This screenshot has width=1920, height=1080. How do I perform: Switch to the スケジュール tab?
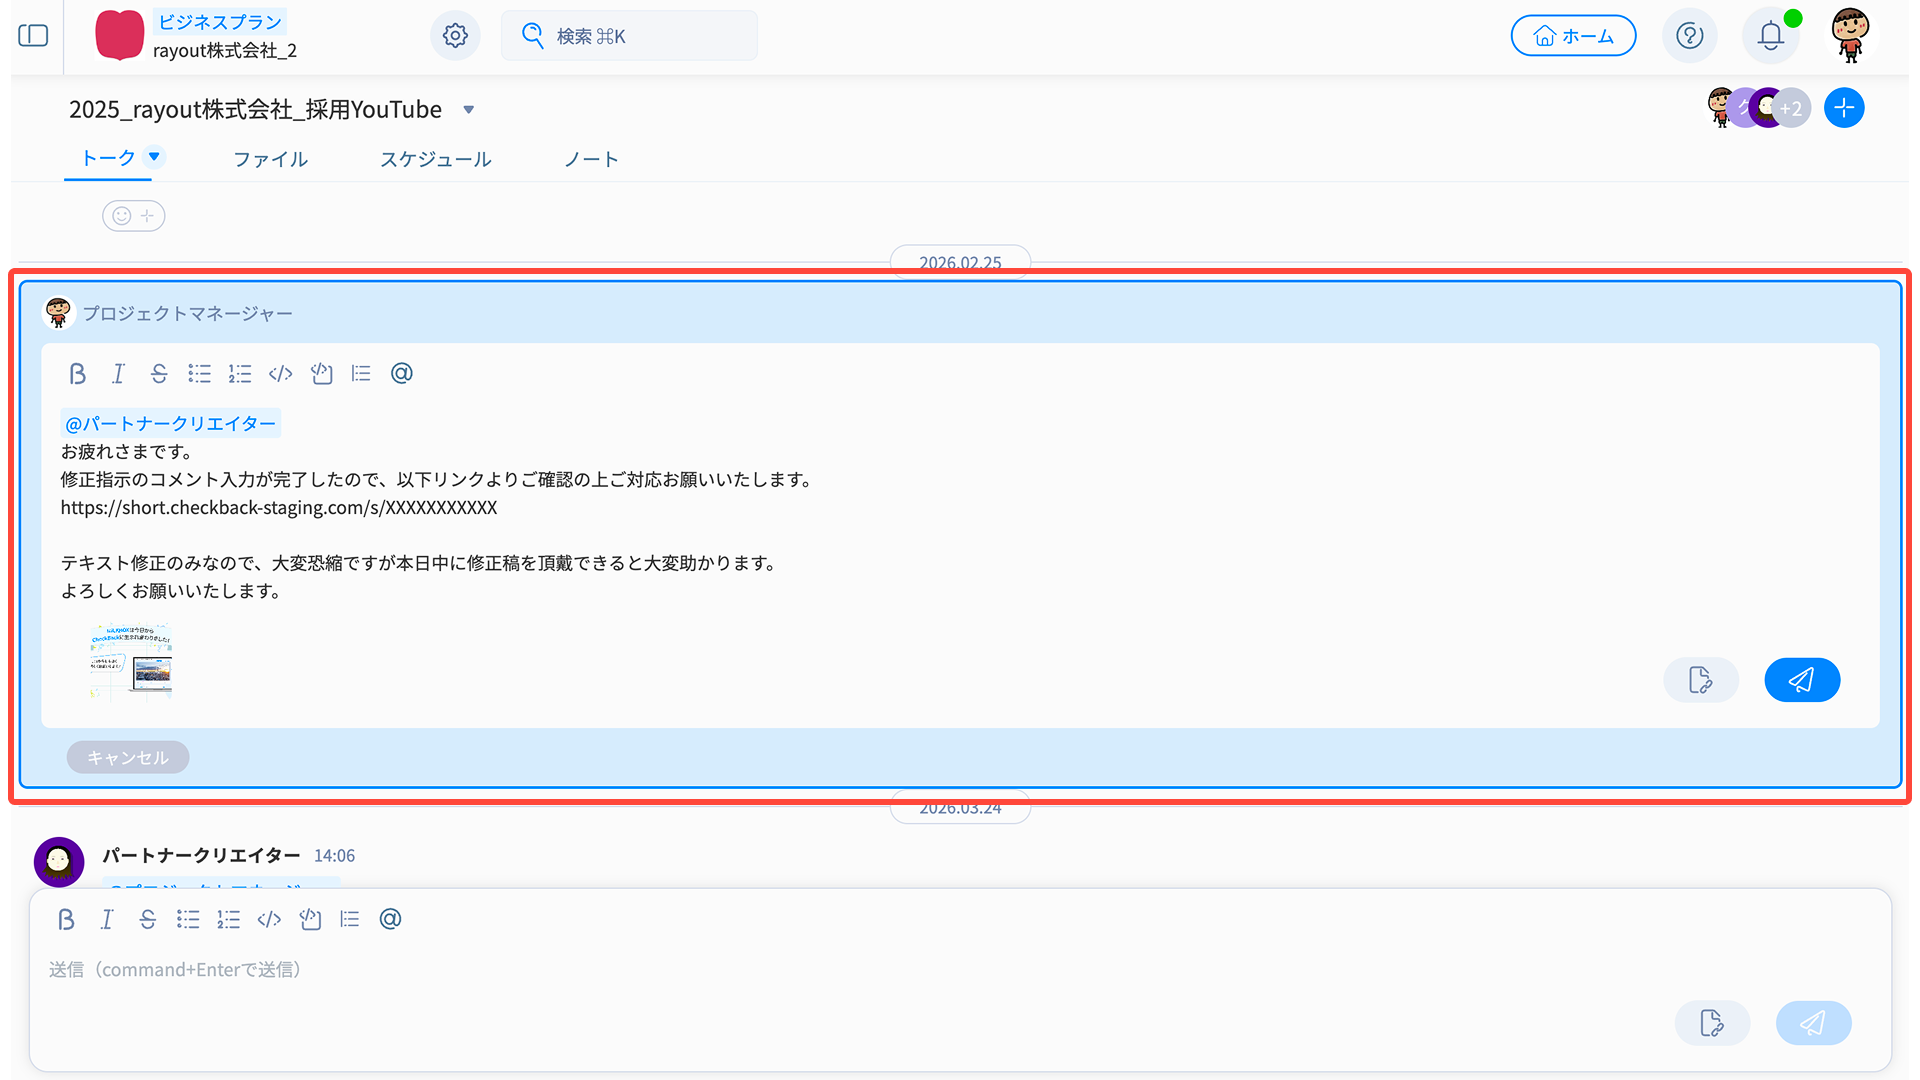435,159
